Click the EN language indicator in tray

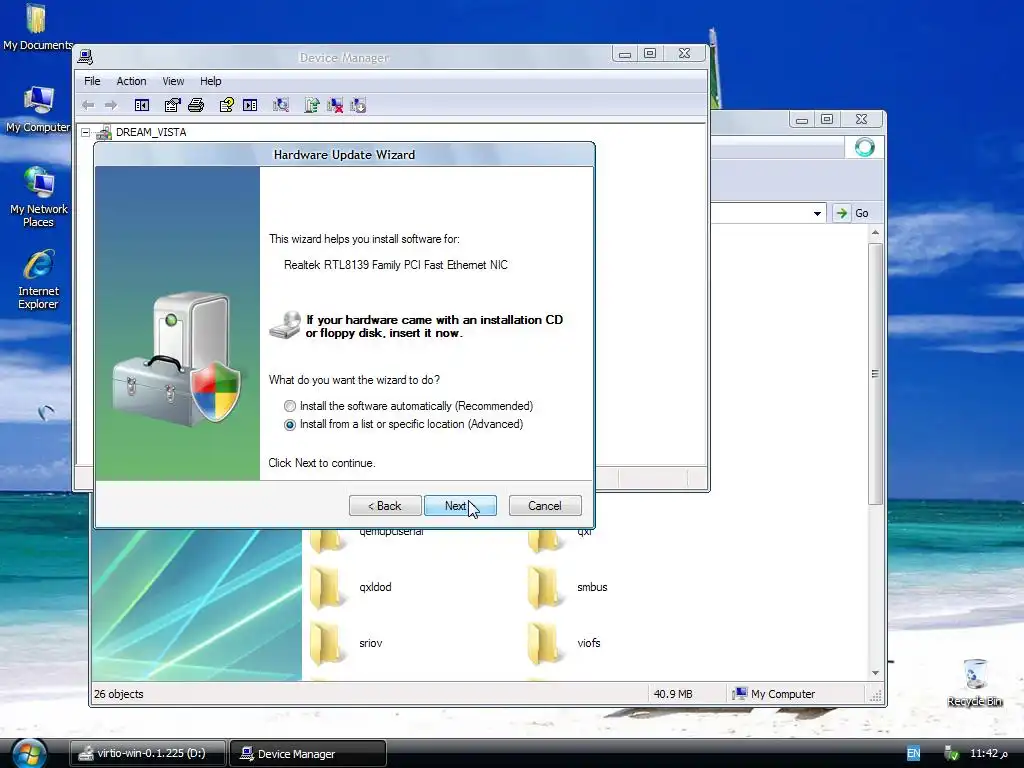(x=913, y=754)
